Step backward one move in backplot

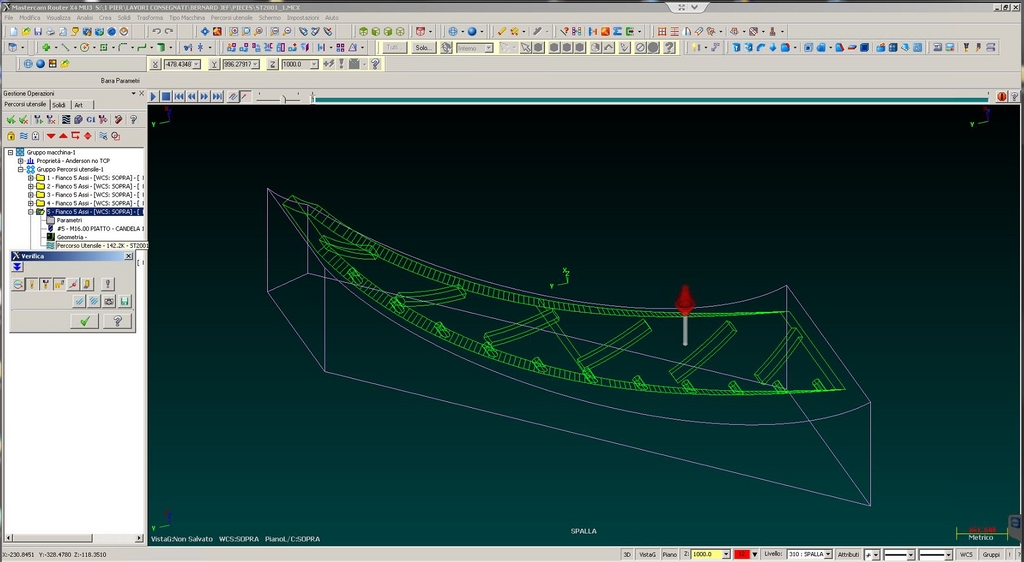[191, 97]
